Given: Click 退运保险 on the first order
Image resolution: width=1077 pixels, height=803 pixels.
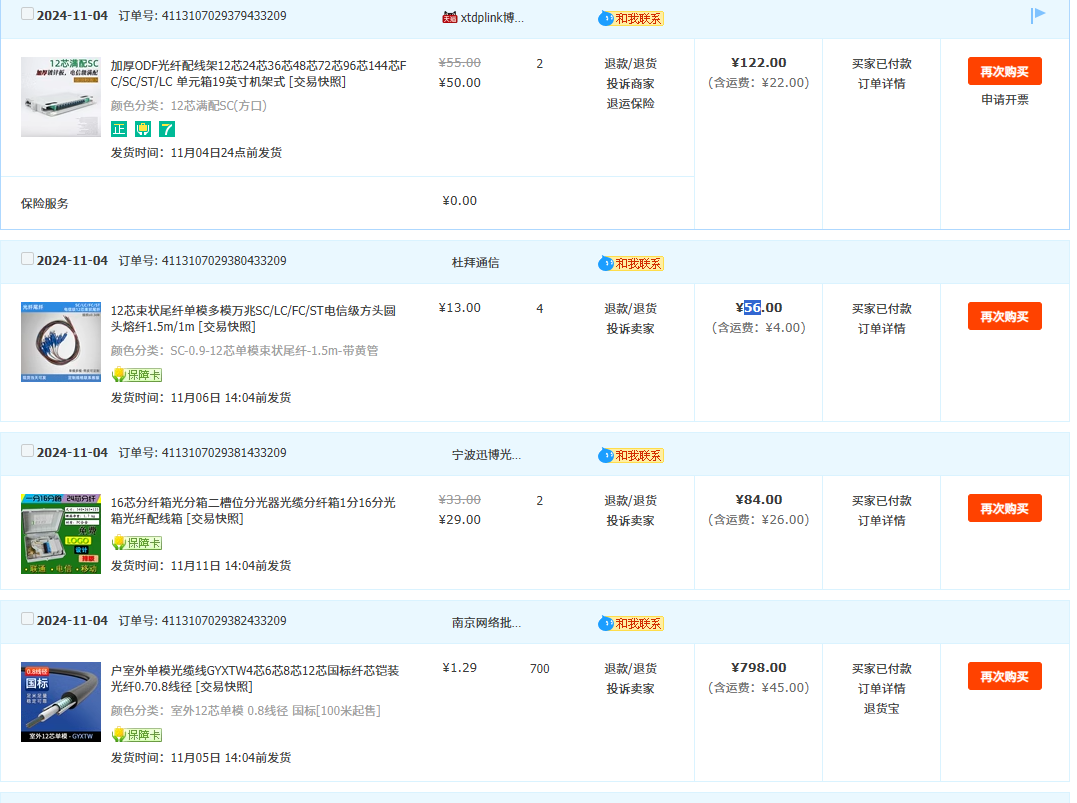Looking at the screenshot, I should tap(630, 103).
